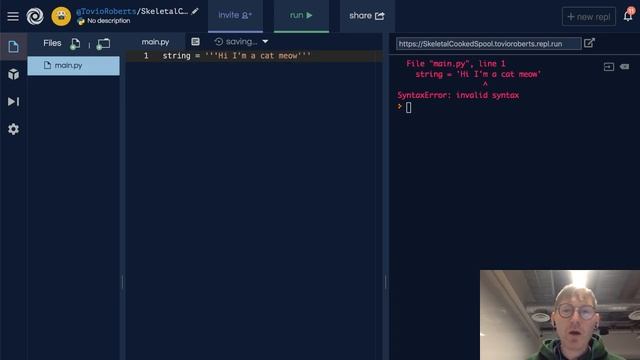Add a new folder
640x360 pixels.
point(103,44)
